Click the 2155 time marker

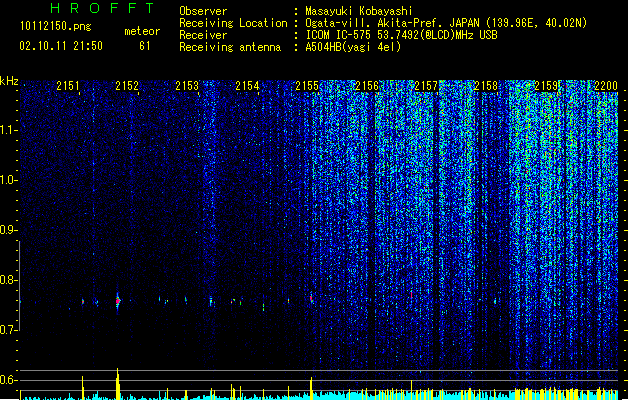point(307,85)
